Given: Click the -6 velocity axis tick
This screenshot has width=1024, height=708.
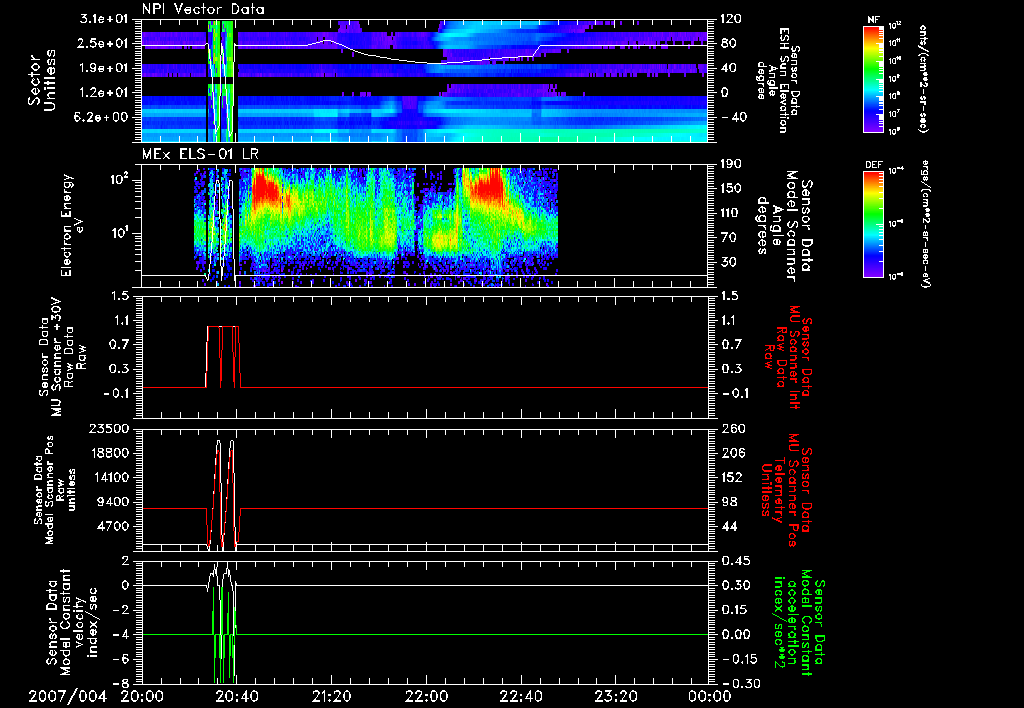Looking at the screenshot, I should [x=121, y=659].
